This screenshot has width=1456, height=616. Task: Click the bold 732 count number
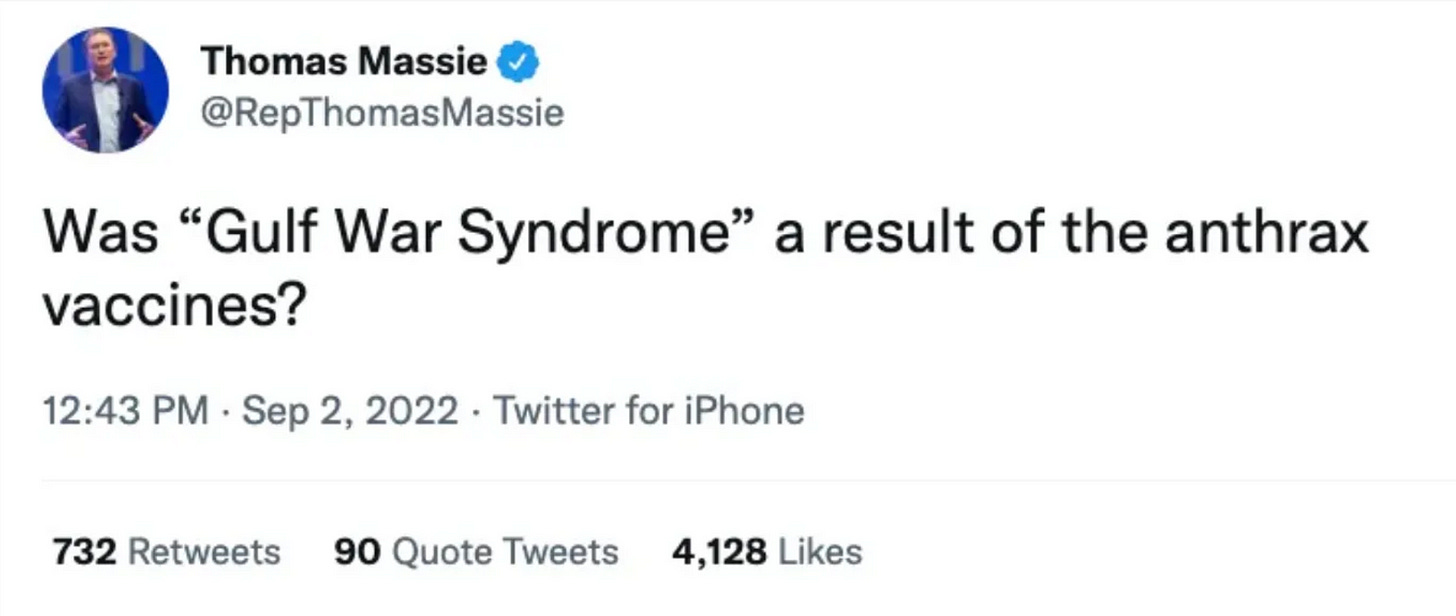pos(85,551)
